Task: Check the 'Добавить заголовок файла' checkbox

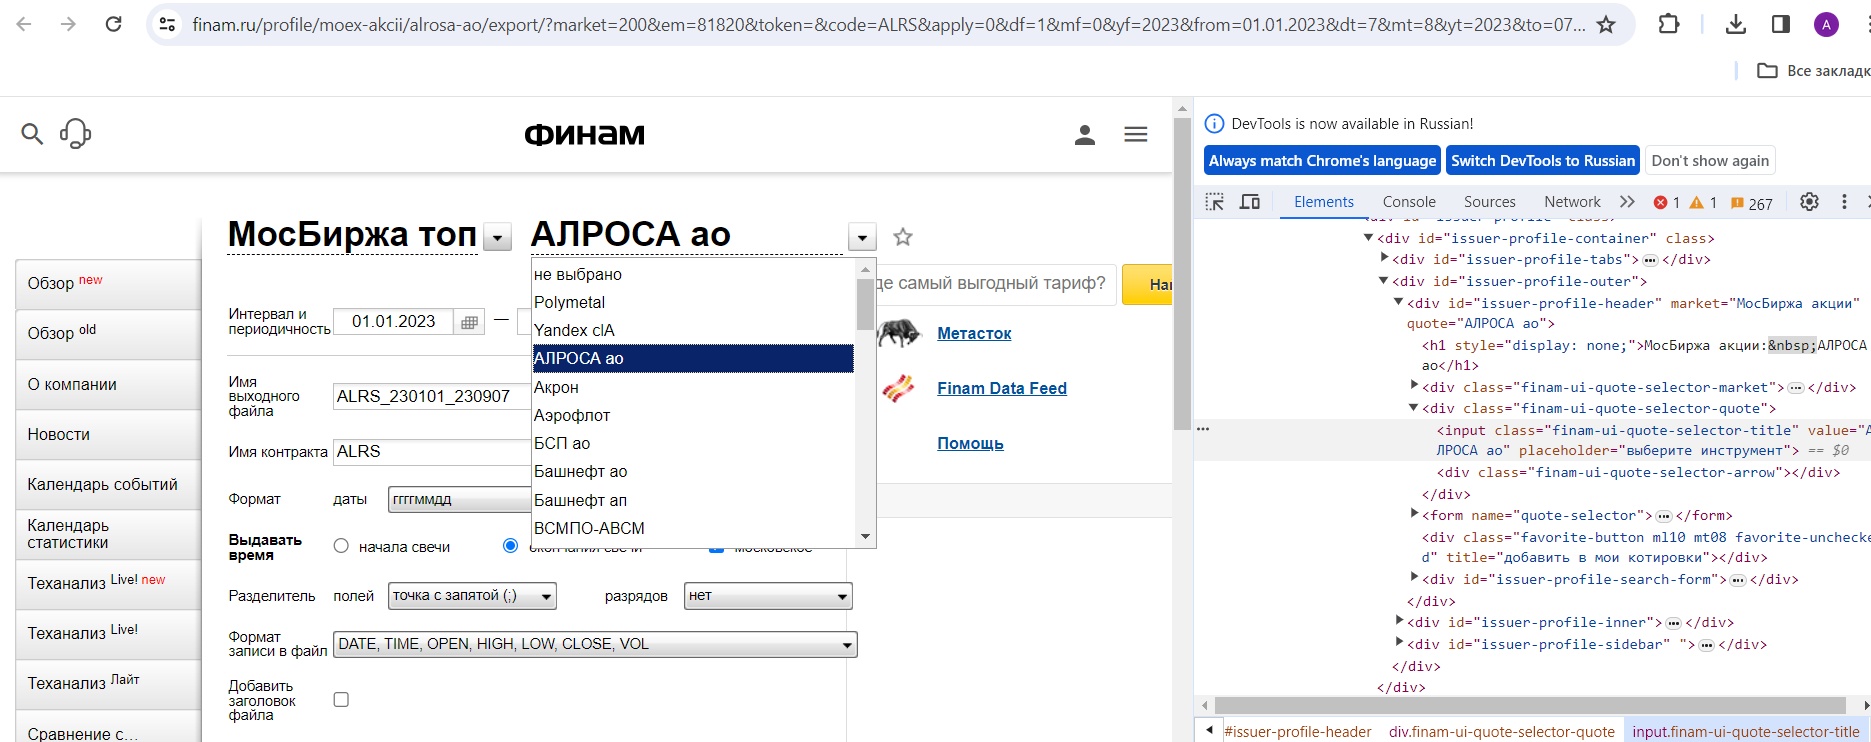Action: [341, 700]
